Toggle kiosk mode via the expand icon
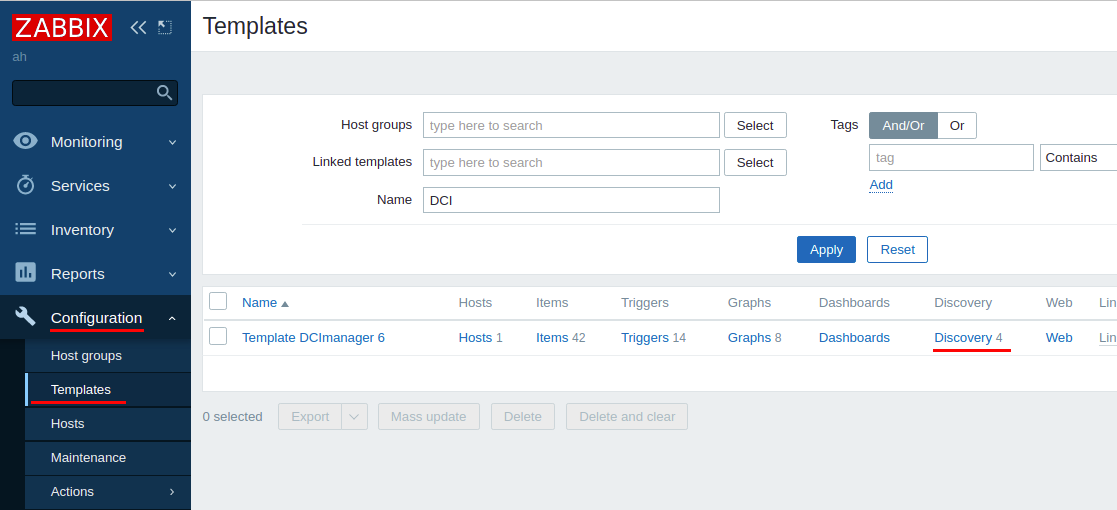 click(x=165, y=28)
